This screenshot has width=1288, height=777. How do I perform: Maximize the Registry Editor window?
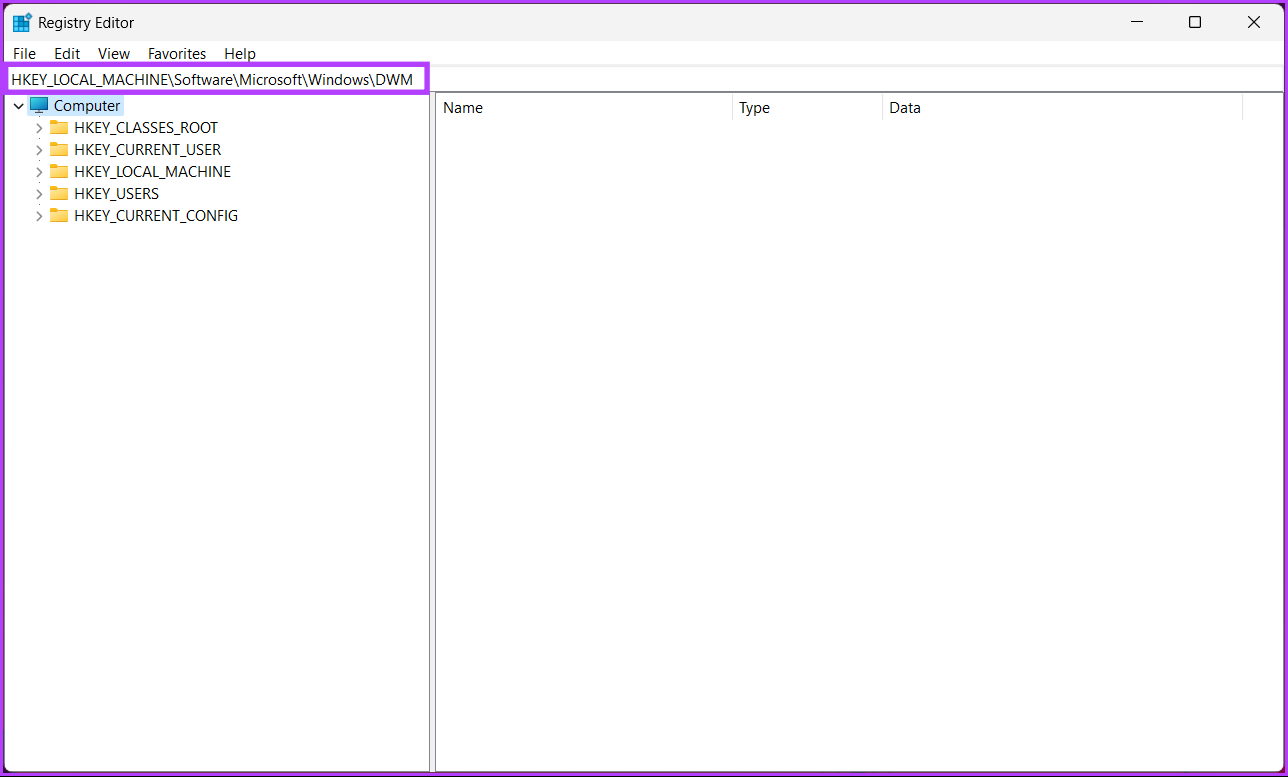tap(1195, 22)
